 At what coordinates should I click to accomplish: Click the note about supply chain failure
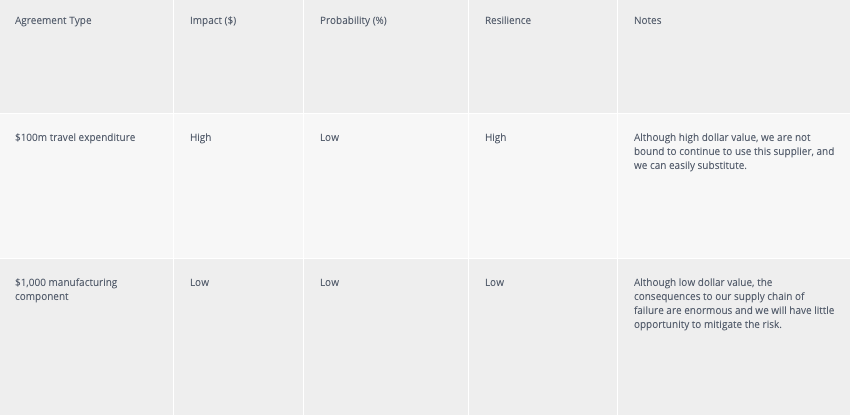click(734, 303)
